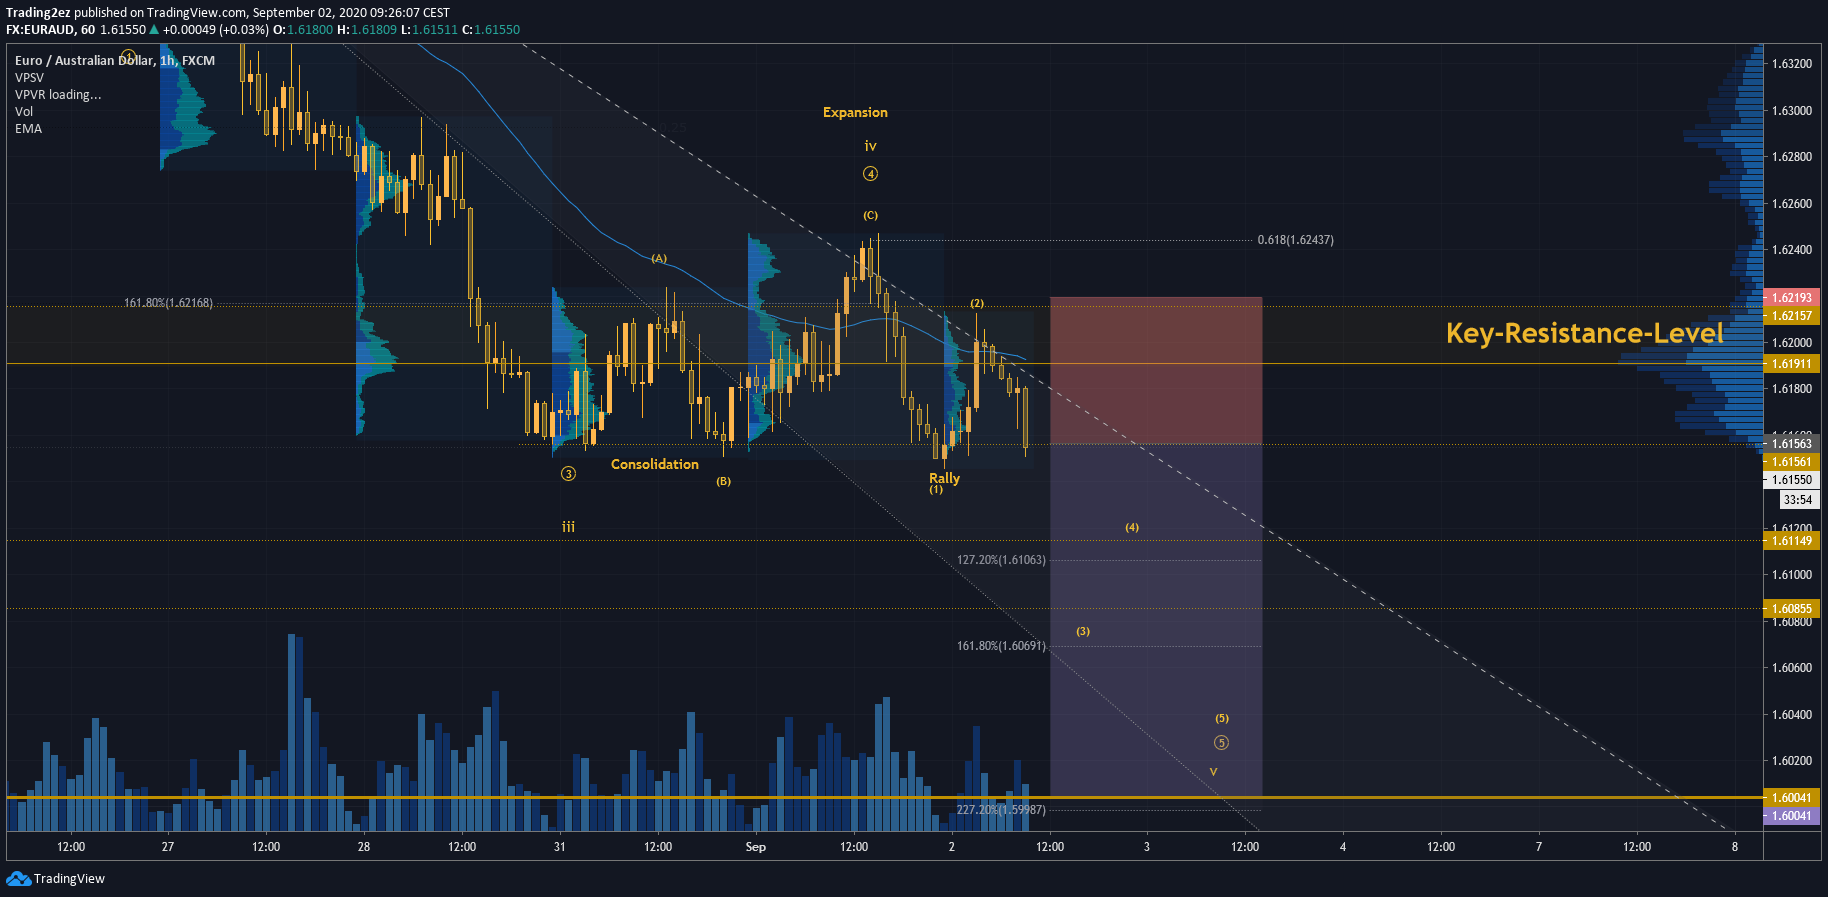The image size is (1828, 897).
Task: Click the (3) projected wave label
Action: [1083, 631]
